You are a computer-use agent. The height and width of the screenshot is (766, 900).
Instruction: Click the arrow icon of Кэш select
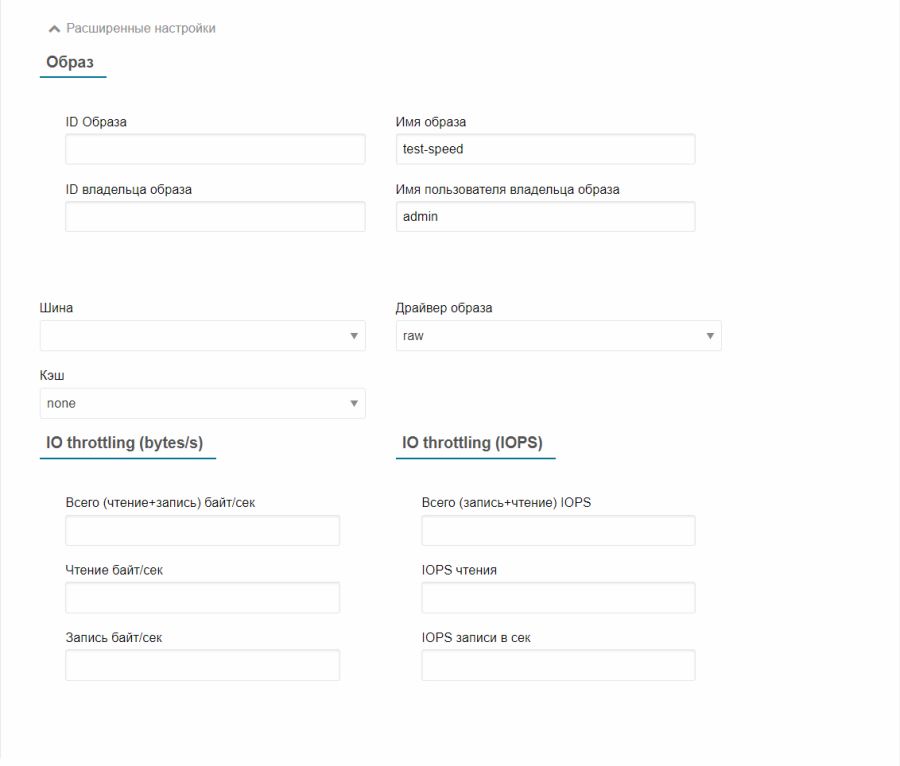(x=354, y=403)
